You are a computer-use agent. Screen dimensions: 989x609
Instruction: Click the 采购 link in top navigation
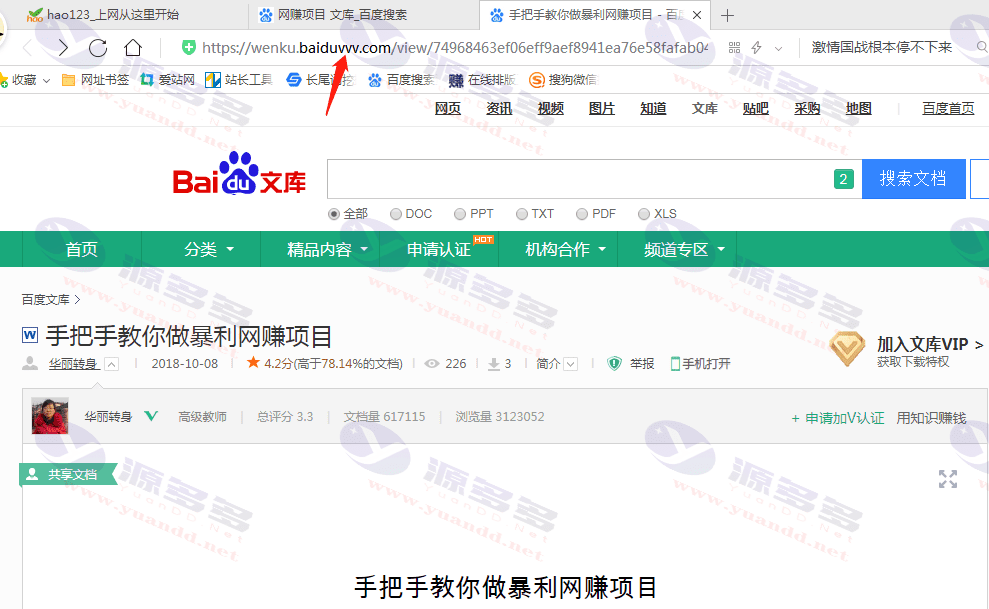(x=807, y=108)
